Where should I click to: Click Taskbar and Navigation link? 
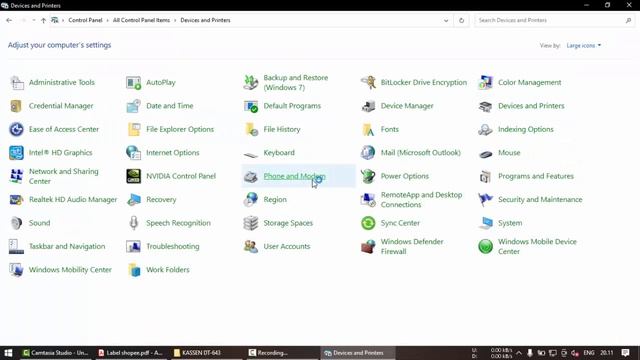coord(67,246)
